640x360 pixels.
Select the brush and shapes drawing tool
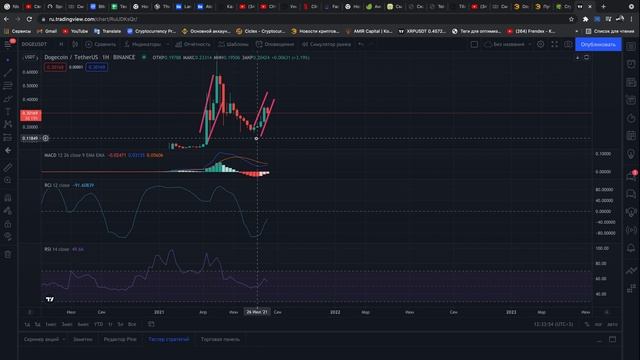point(8,98)
